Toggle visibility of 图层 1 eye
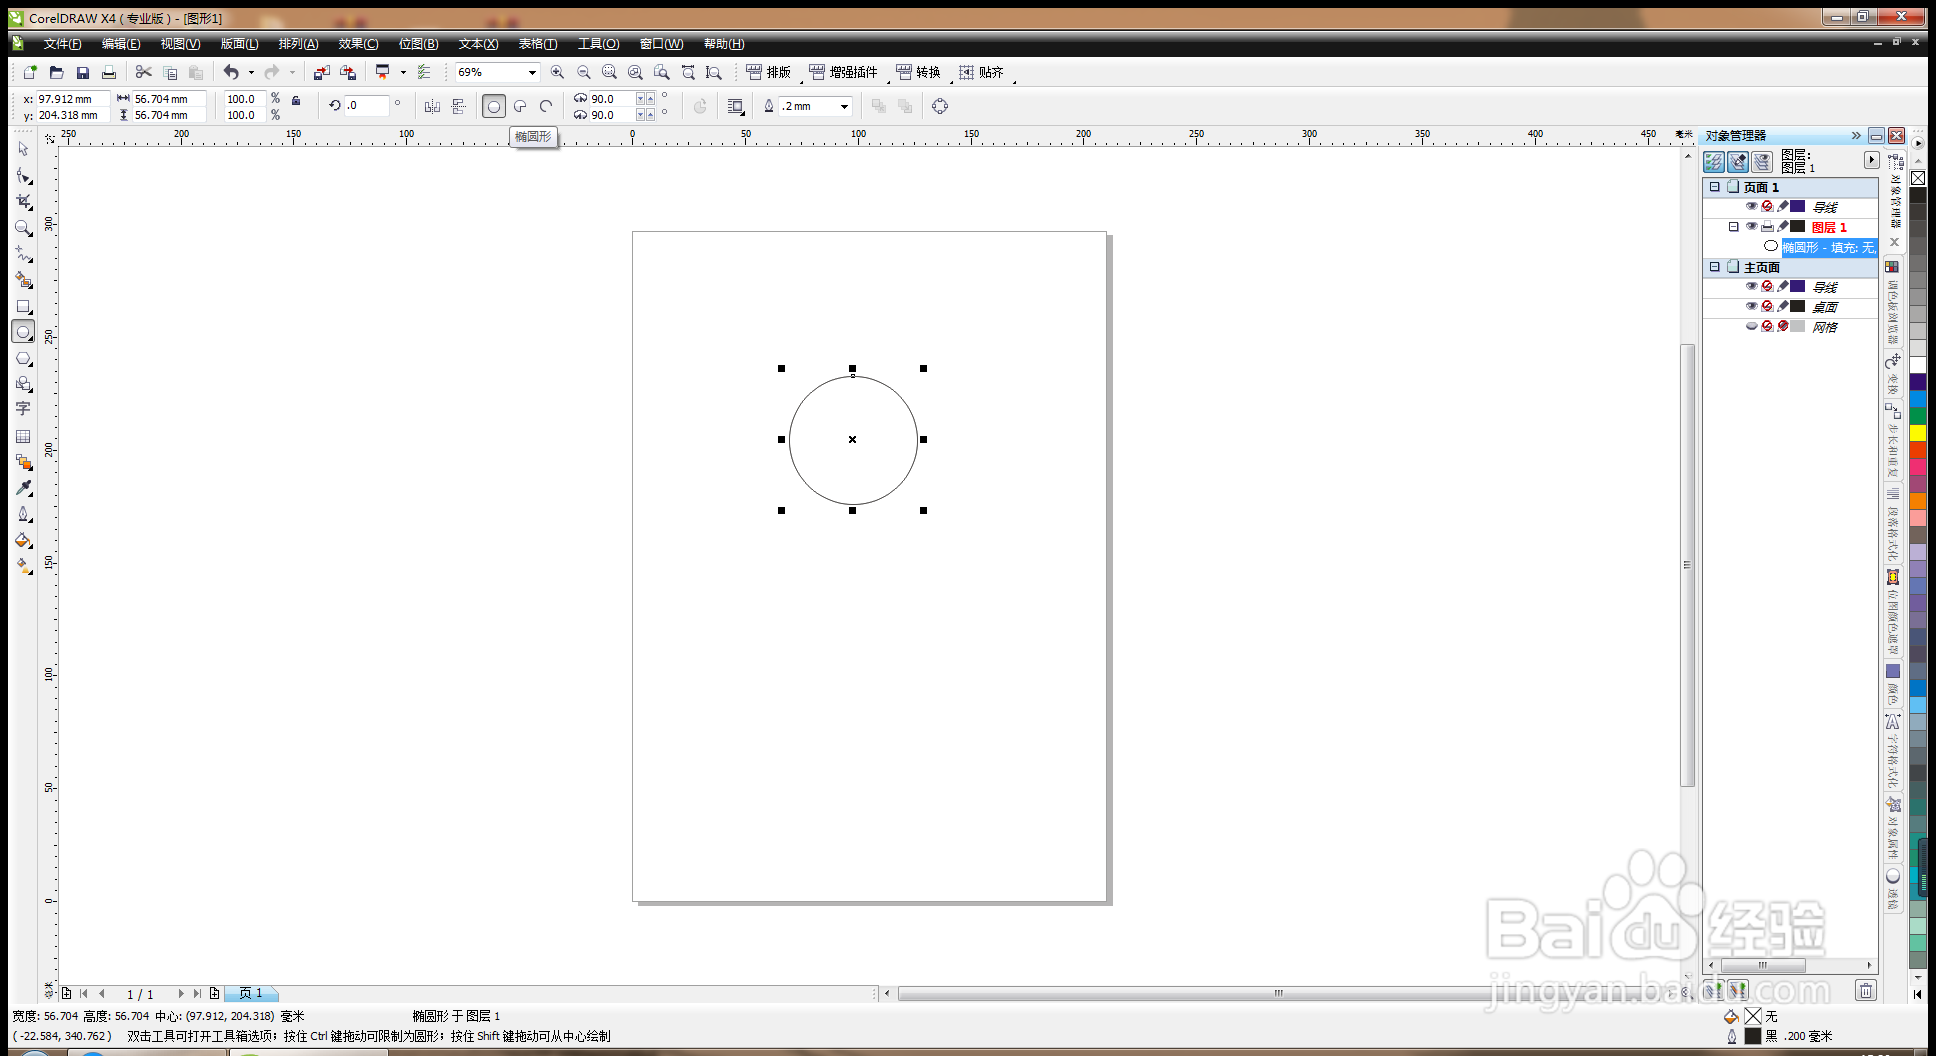 point(1751,227)
